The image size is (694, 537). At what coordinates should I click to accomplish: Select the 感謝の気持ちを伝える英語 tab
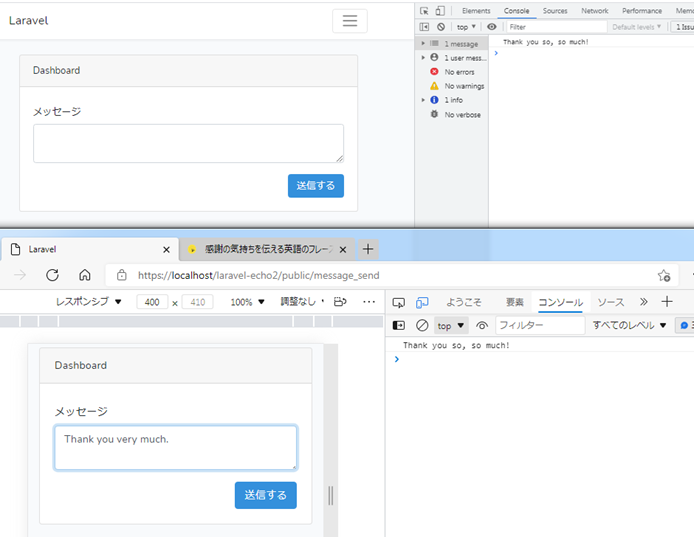click(x=267, y=249)
